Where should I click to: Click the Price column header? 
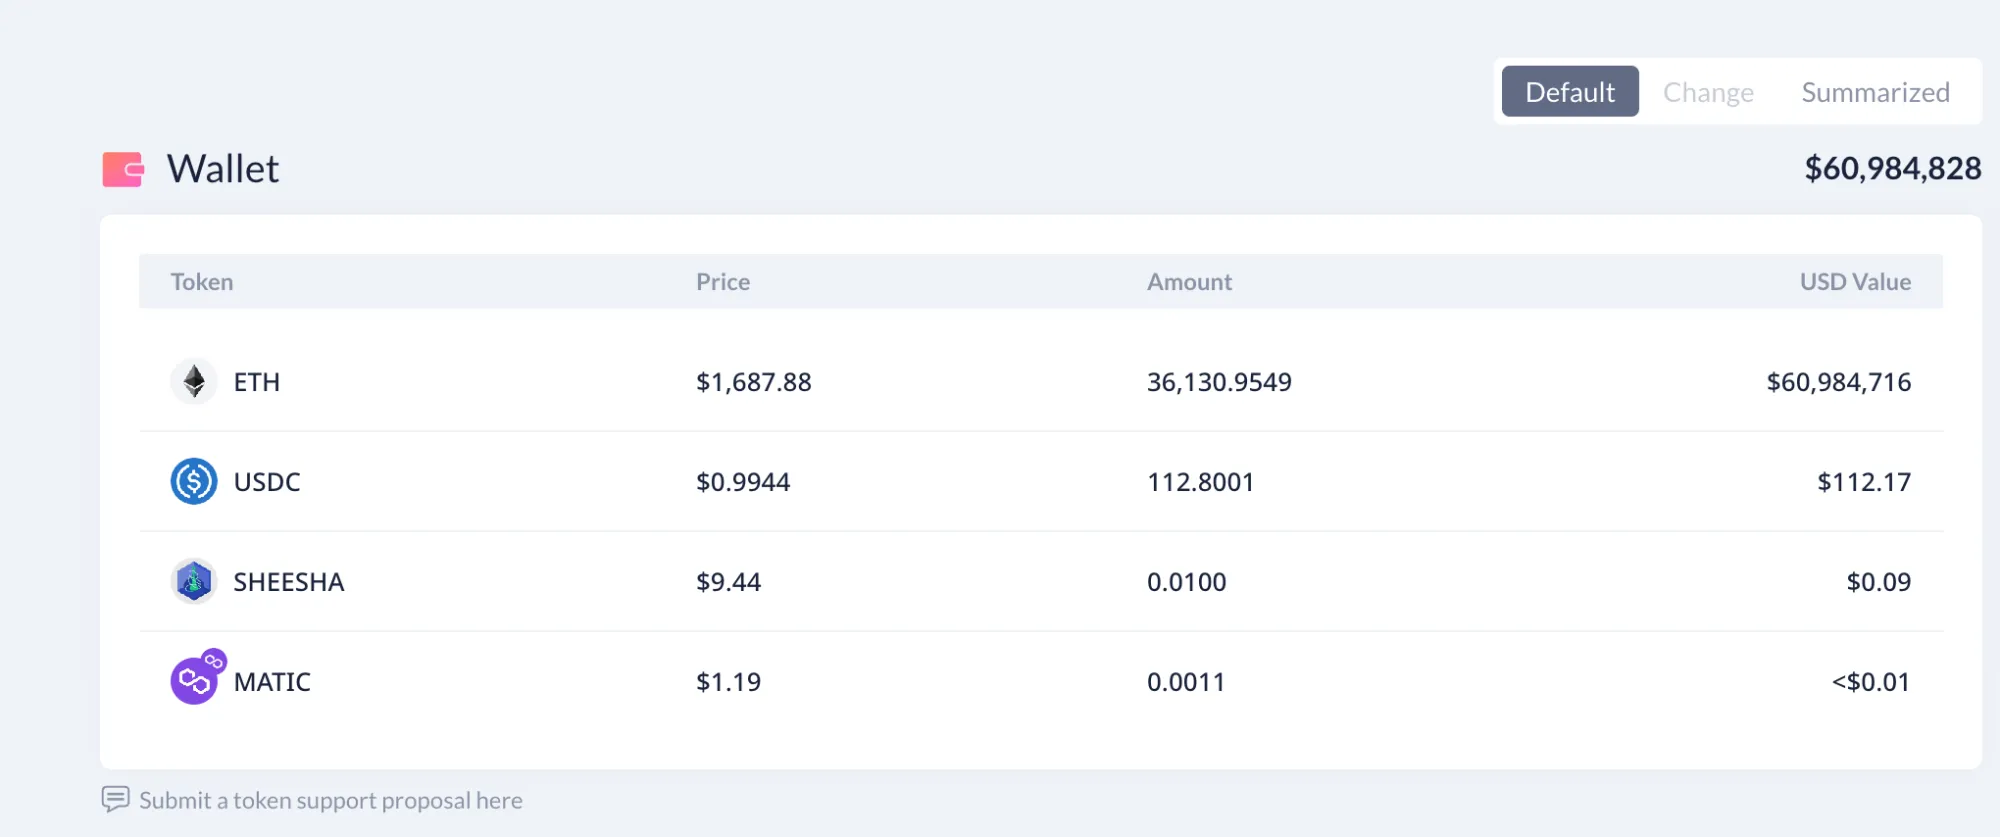(x=723, y=282)
